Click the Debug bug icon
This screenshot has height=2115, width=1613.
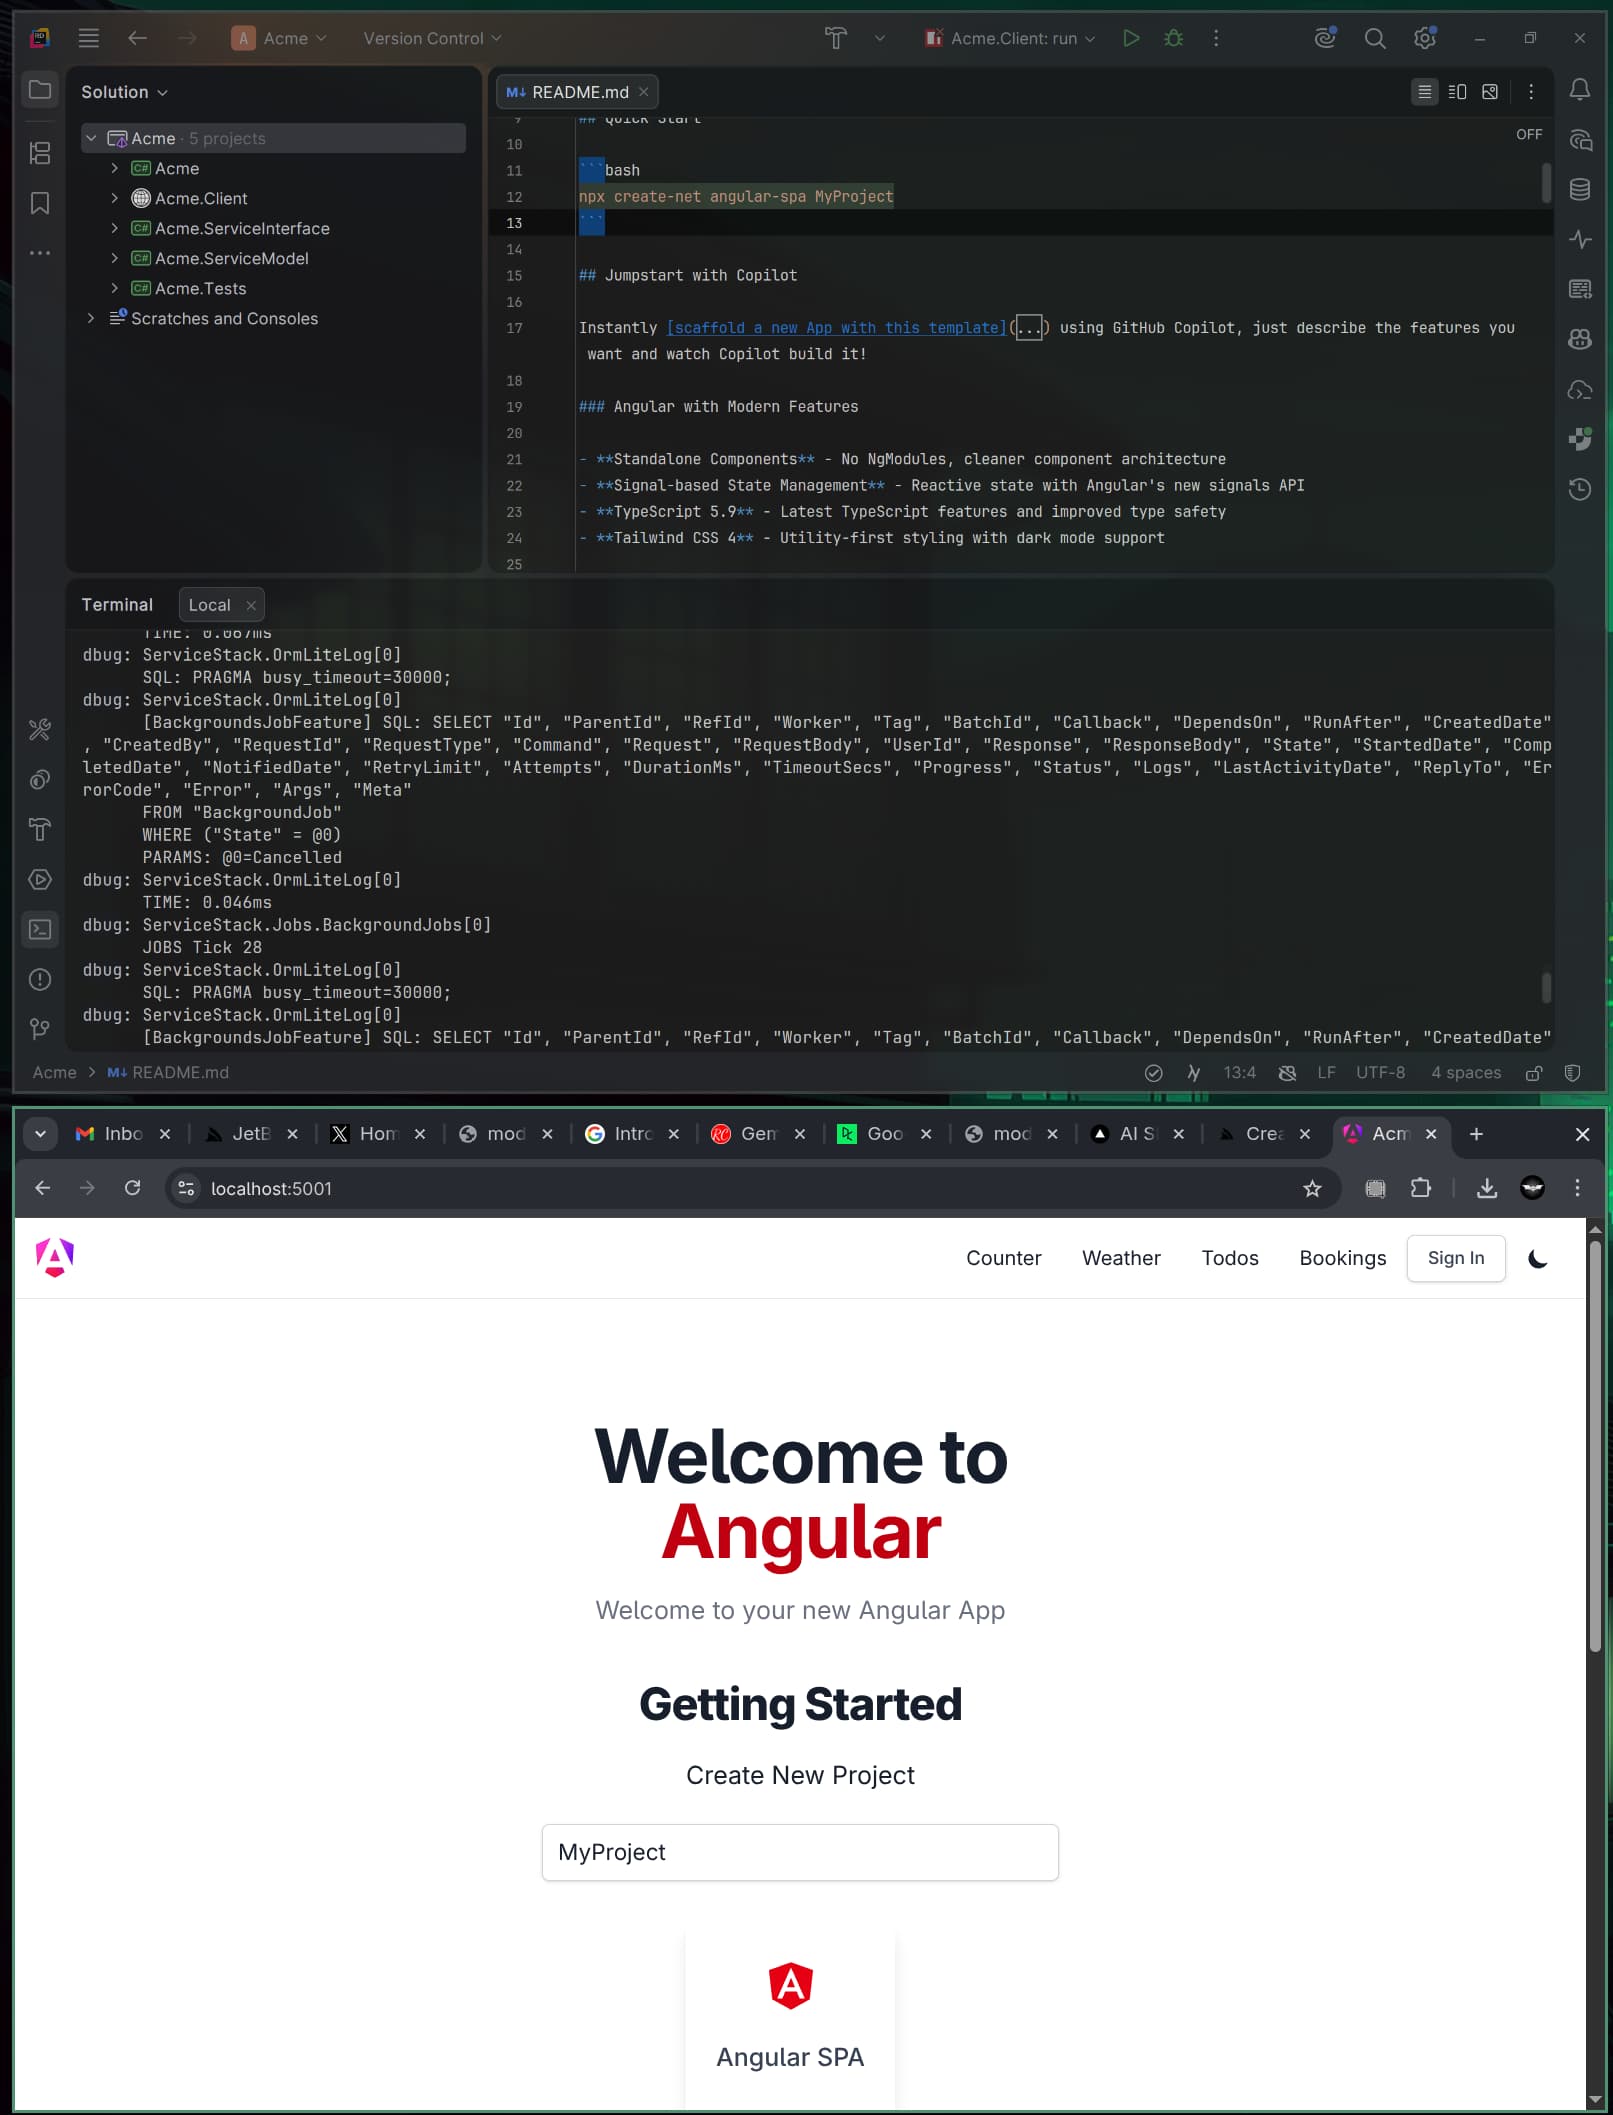1173,38
